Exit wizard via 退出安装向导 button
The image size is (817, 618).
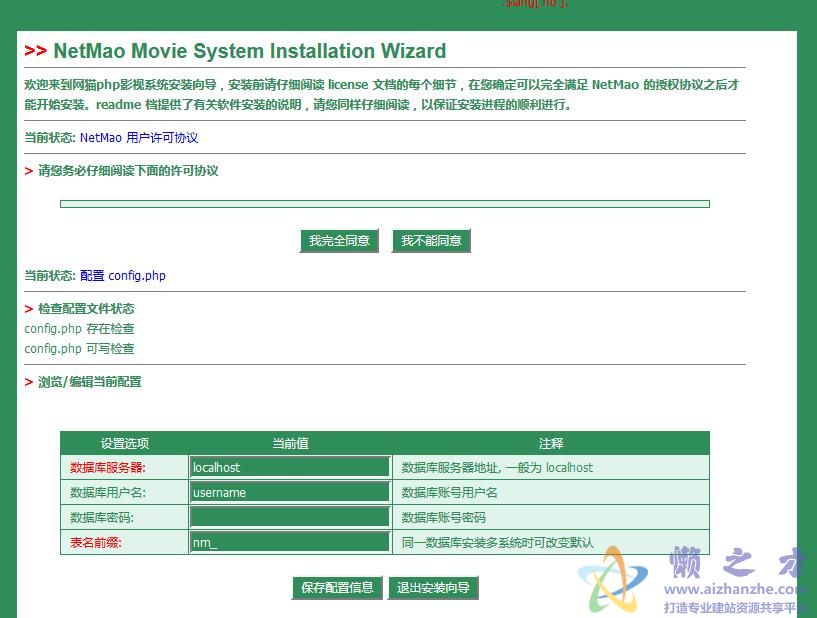(433, 588)
